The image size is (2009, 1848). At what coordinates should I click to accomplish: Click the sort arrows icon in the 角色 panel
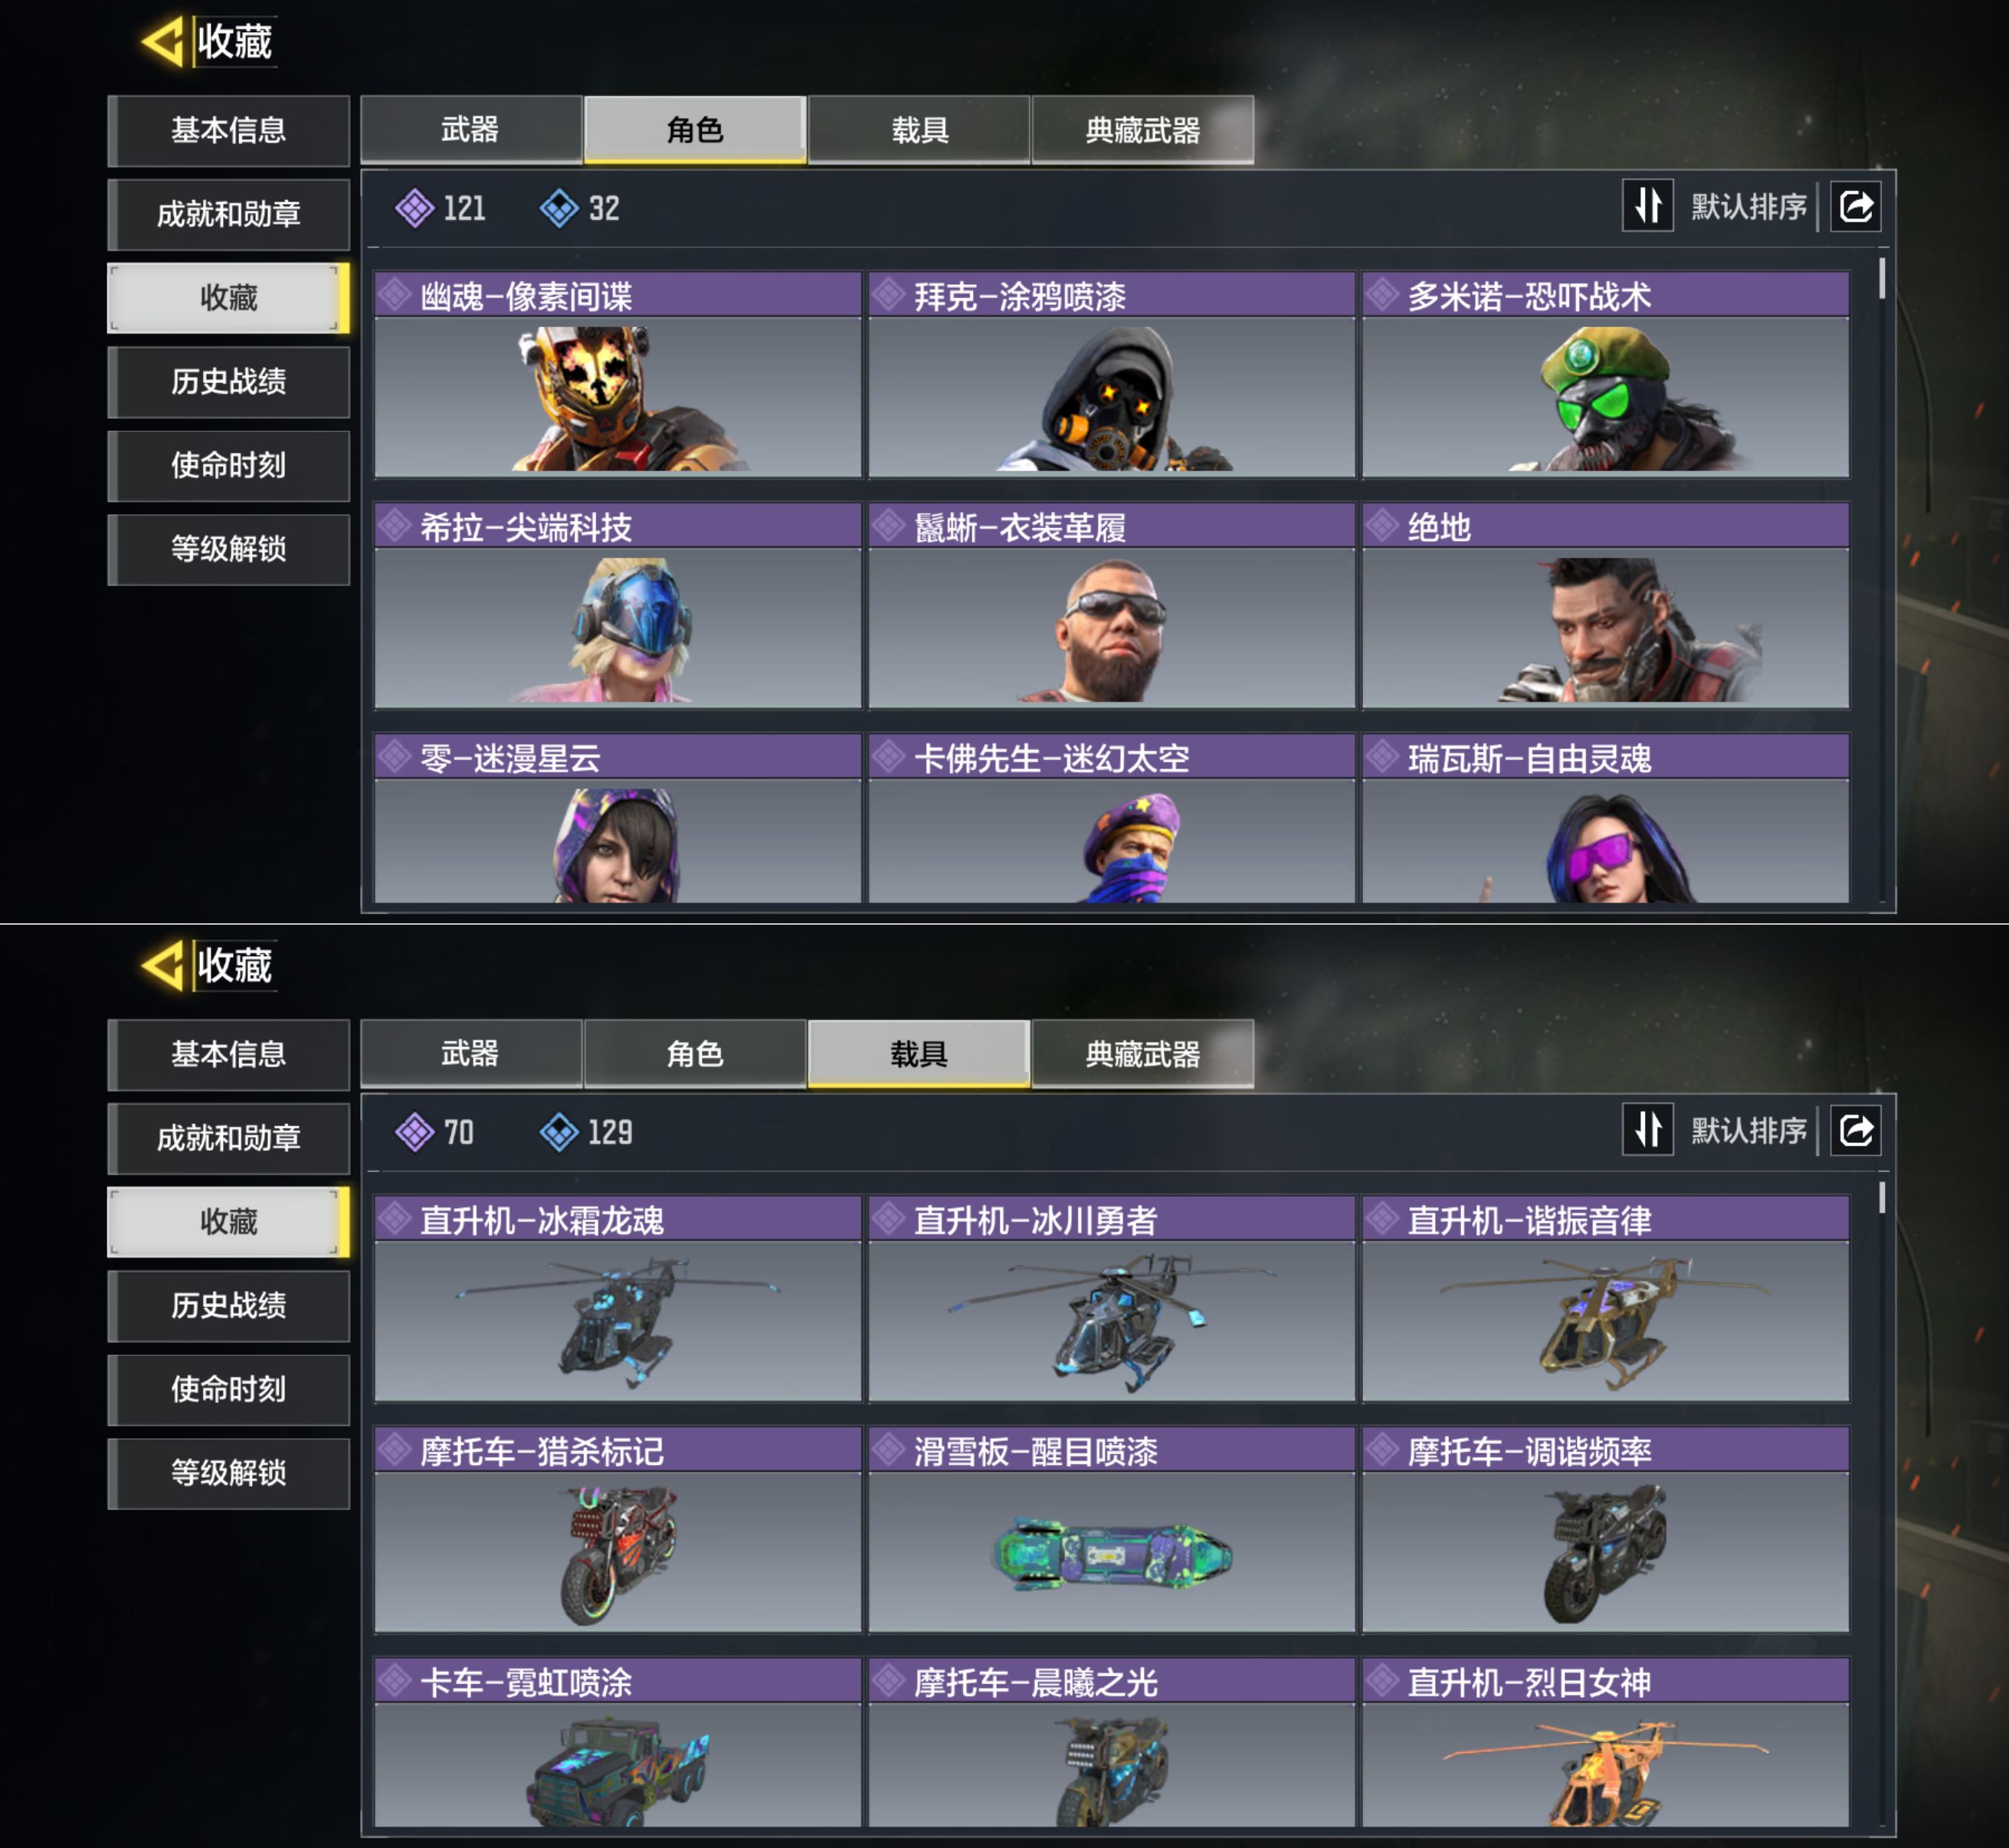point(1648,206)
